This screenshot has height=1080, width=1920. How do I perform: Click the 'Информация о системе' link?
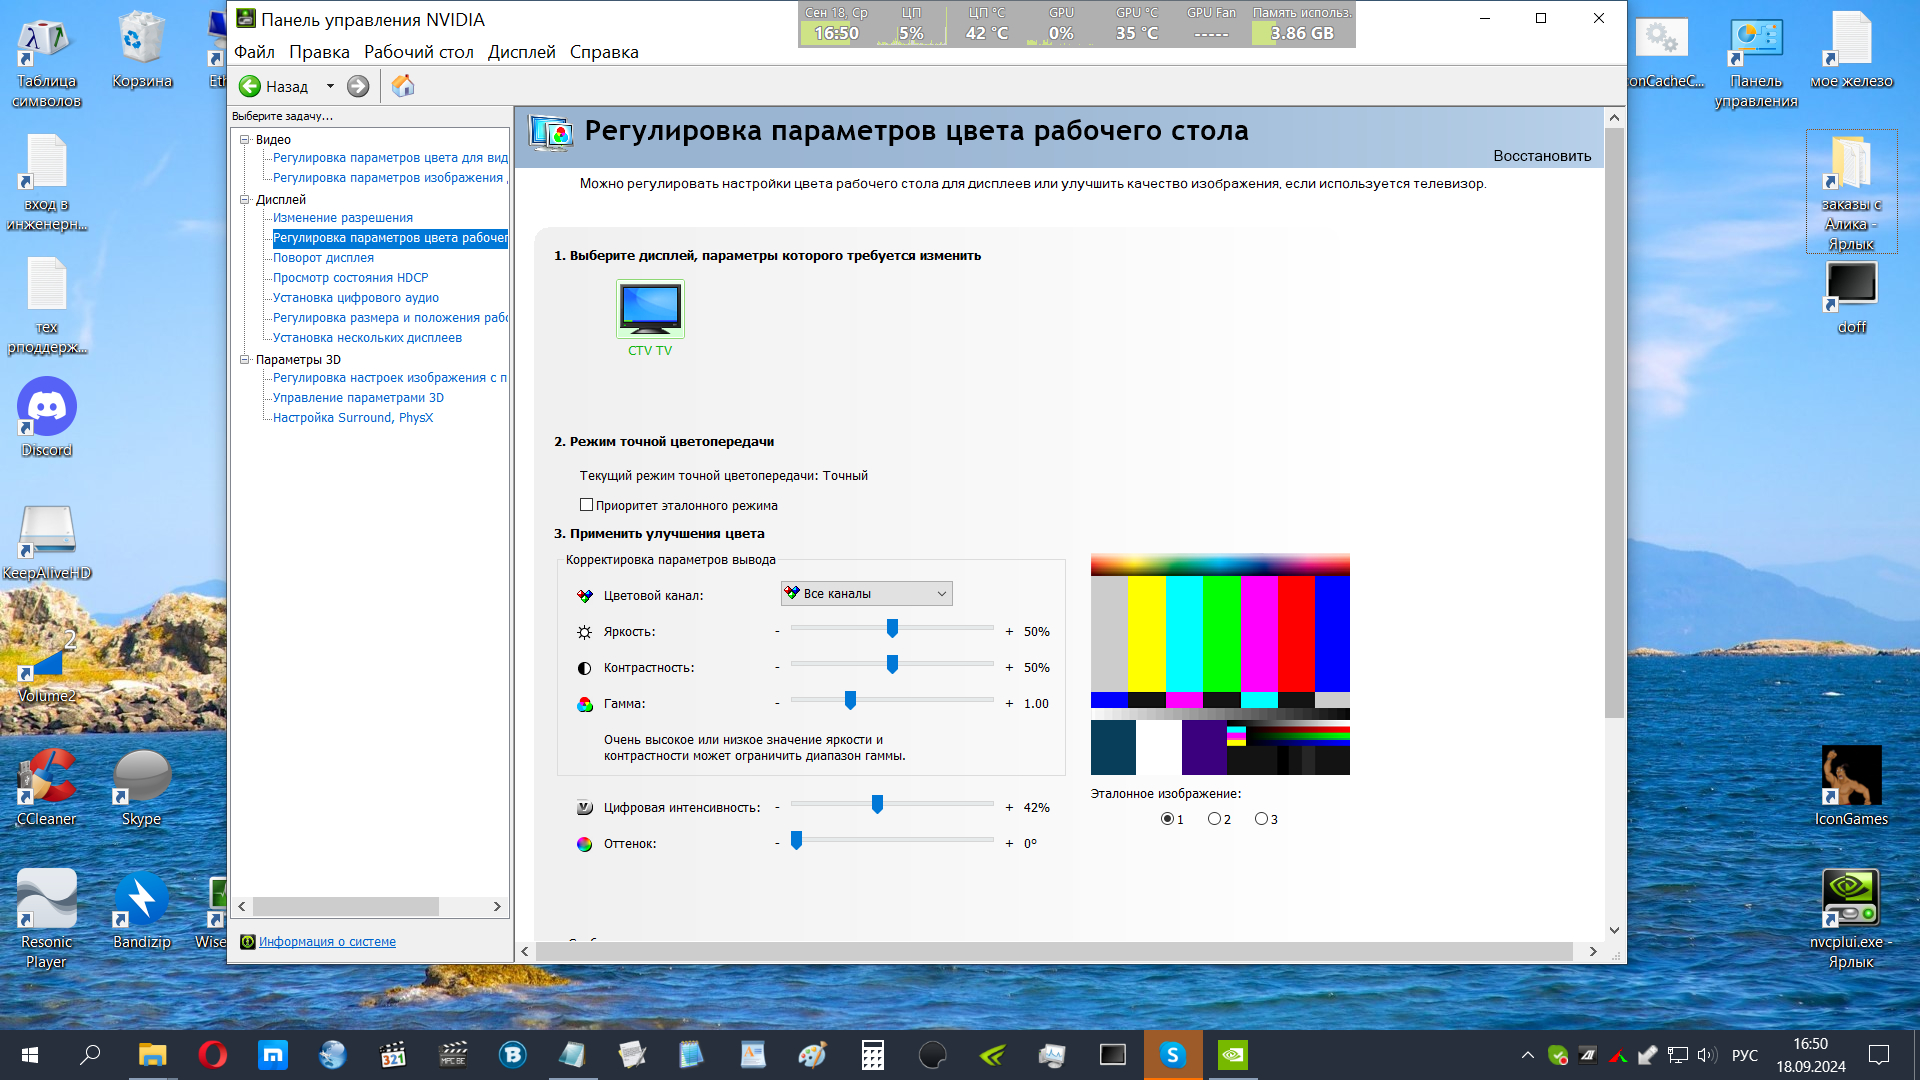click(327, 942)
